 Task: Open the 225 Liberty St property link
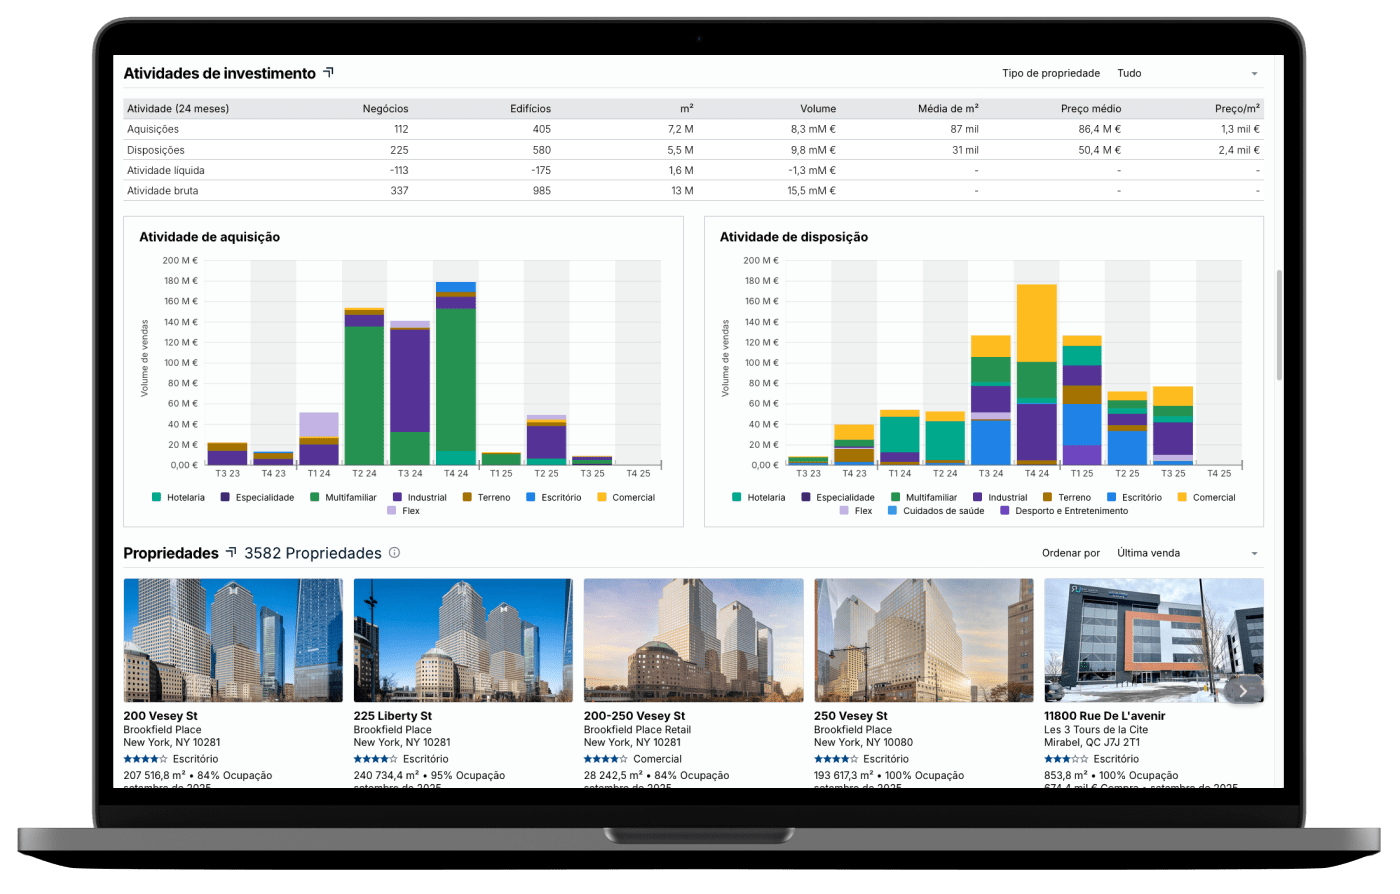coord(393,716)
